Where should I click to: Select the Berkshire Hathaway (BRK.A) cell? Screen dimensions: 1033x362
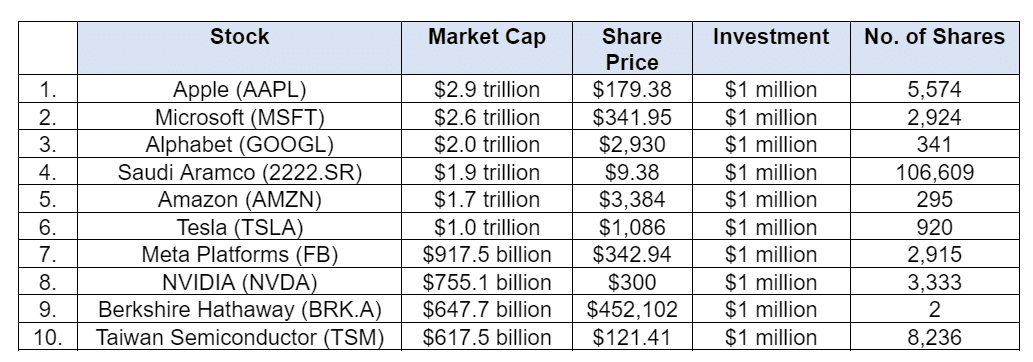(239, 309)
